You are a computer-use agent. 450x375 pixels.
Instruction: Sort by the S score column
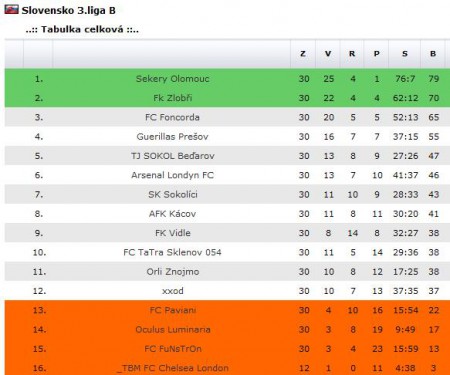tap(405, 54)
